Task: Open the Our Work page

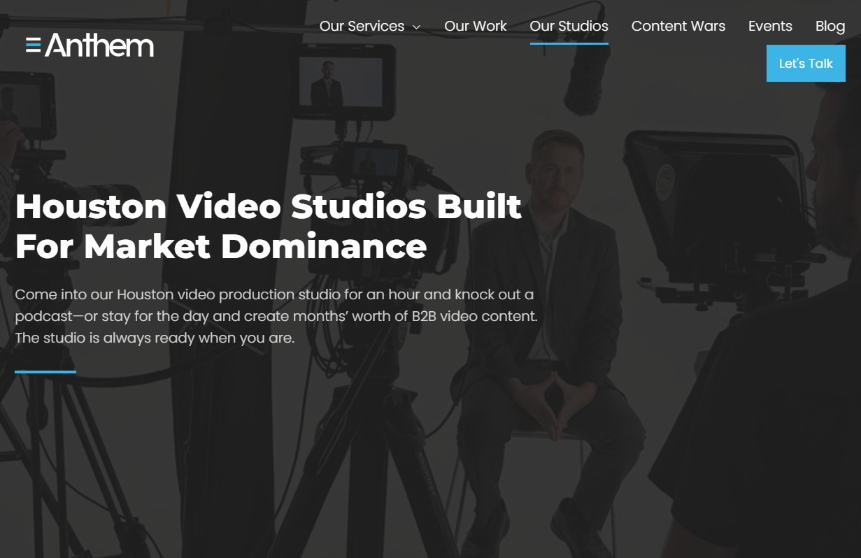Action: coord(475,26)
